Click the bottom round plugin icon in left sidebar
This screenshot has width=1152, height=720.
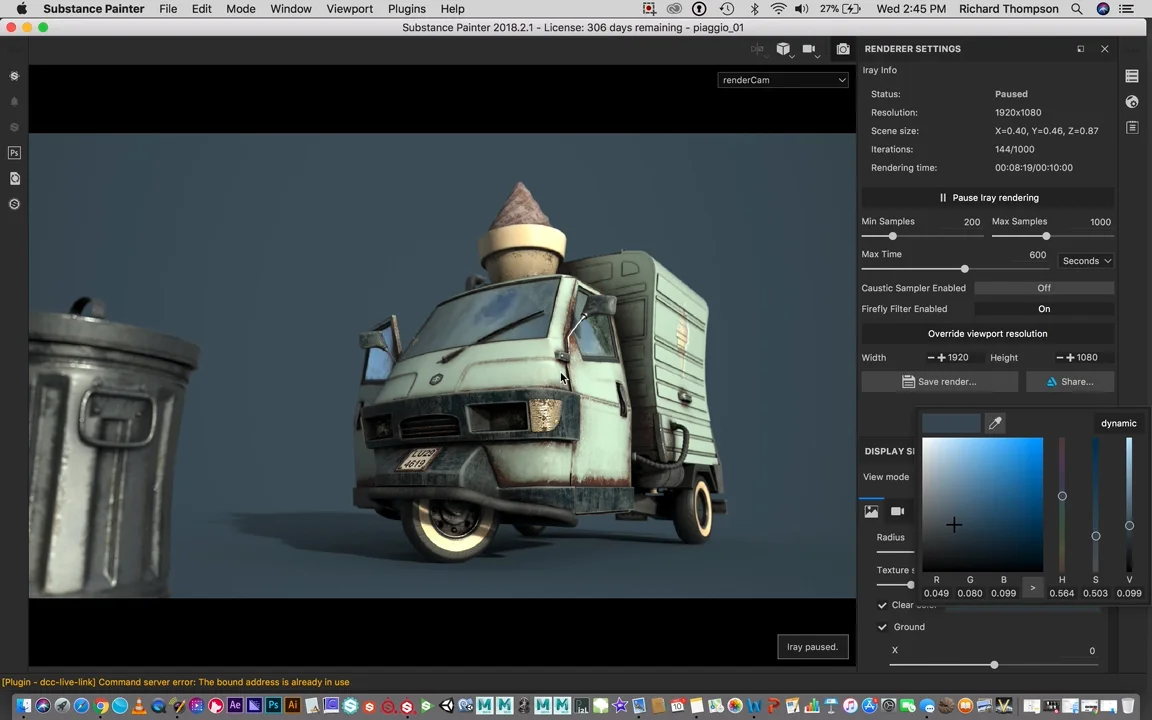pyautogui.click(x=14, y=204)
